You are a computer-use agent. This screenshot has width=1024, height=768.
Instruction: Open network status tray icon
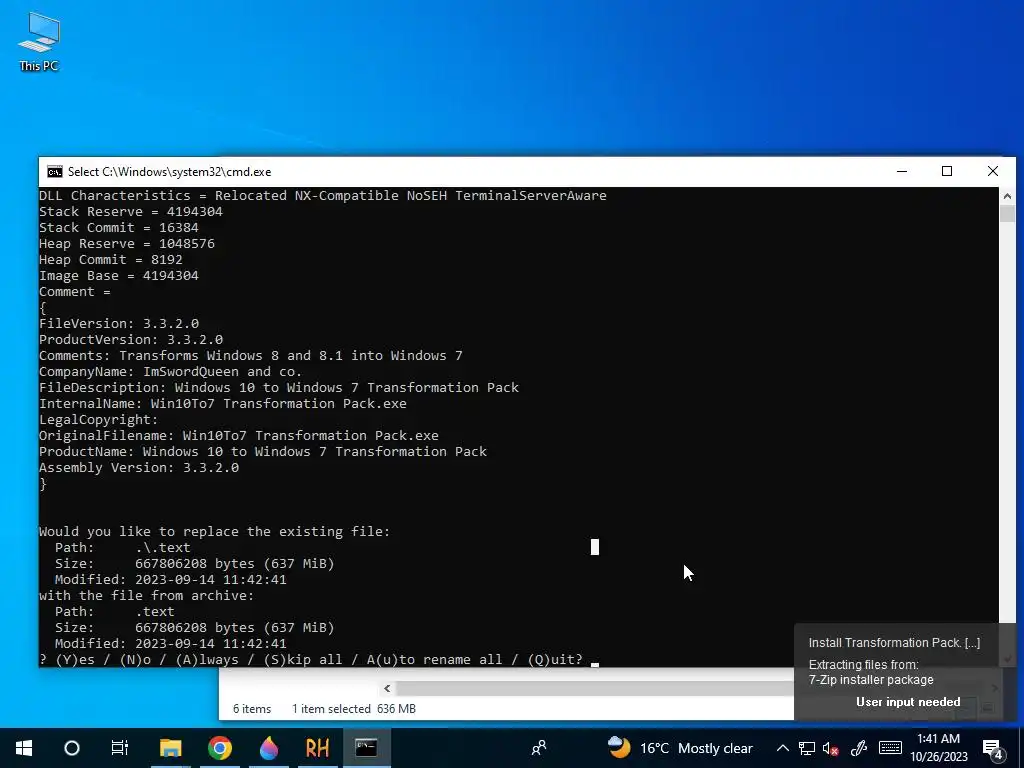[807, 748]
